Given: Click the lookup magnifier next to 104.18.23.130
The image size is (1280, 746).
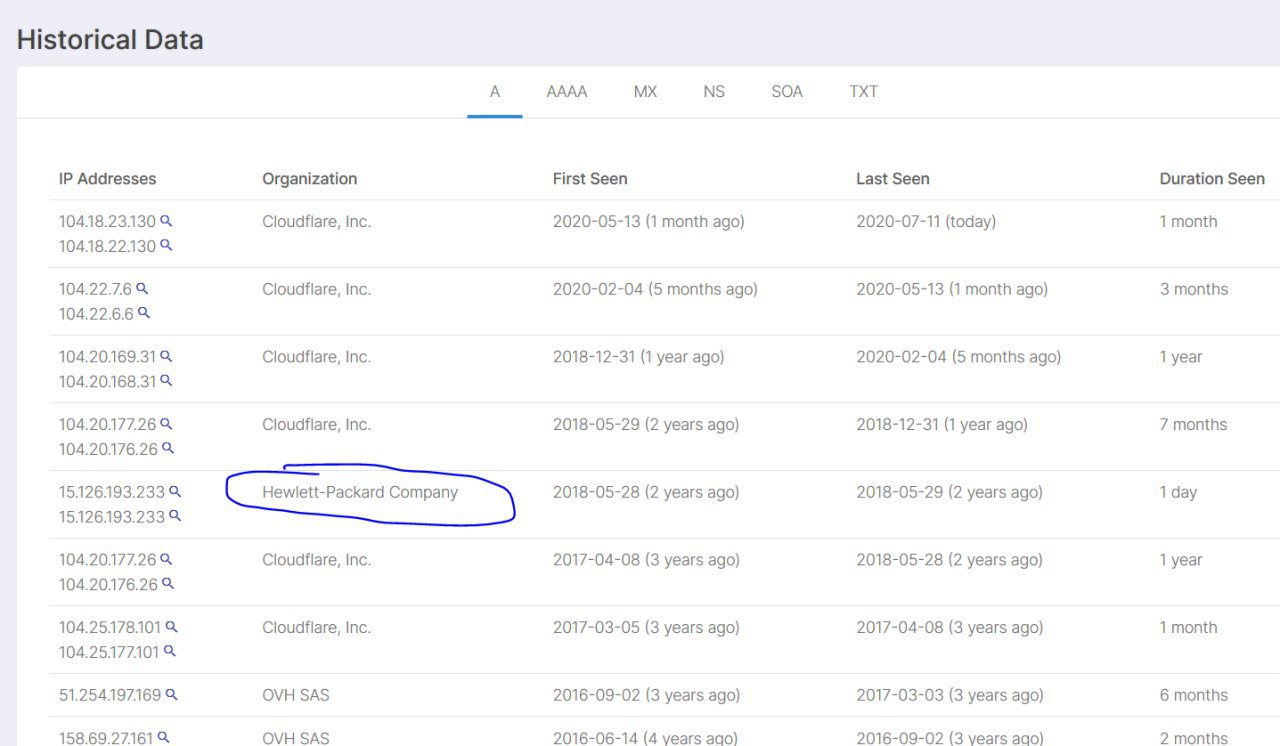Looking at the screenshot, I should (x=167, y=221).
